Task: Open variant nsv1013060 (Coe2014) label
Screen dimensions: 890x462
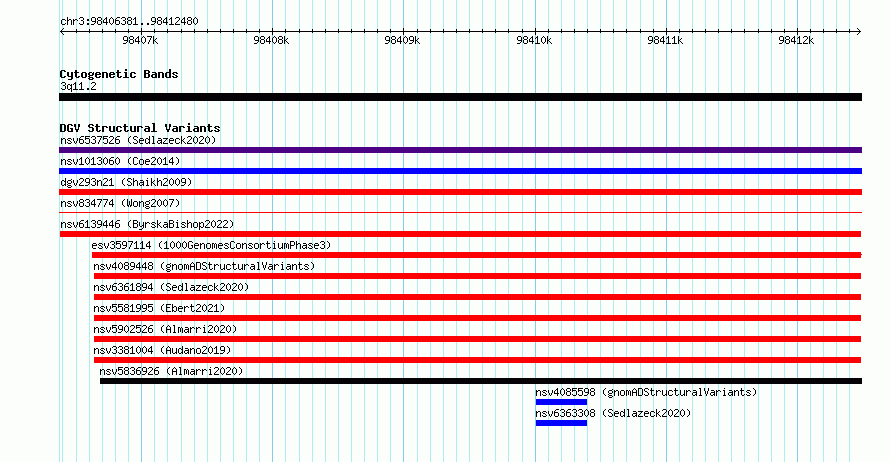Action: pyautogui.click(x=120, y=161)
